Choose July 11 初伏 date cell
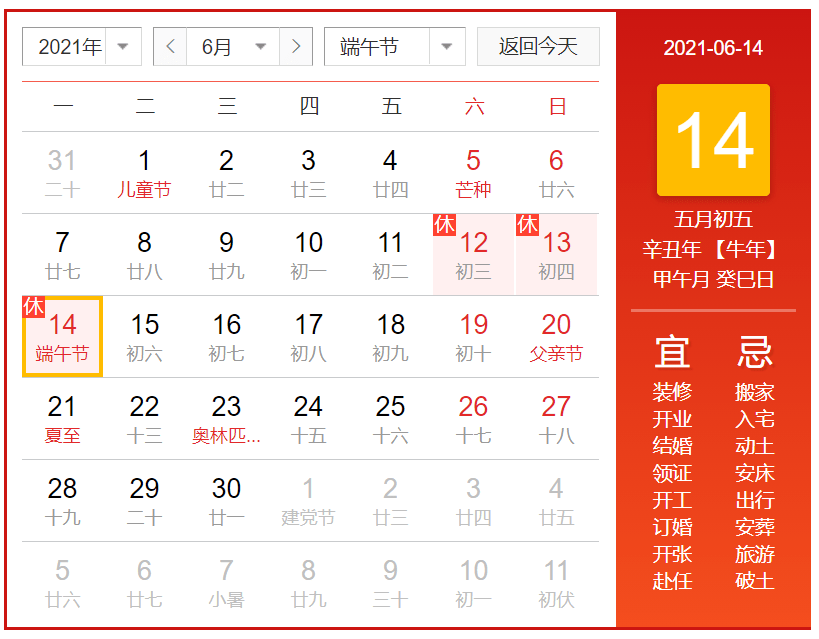819x639 pixels. 556,583
